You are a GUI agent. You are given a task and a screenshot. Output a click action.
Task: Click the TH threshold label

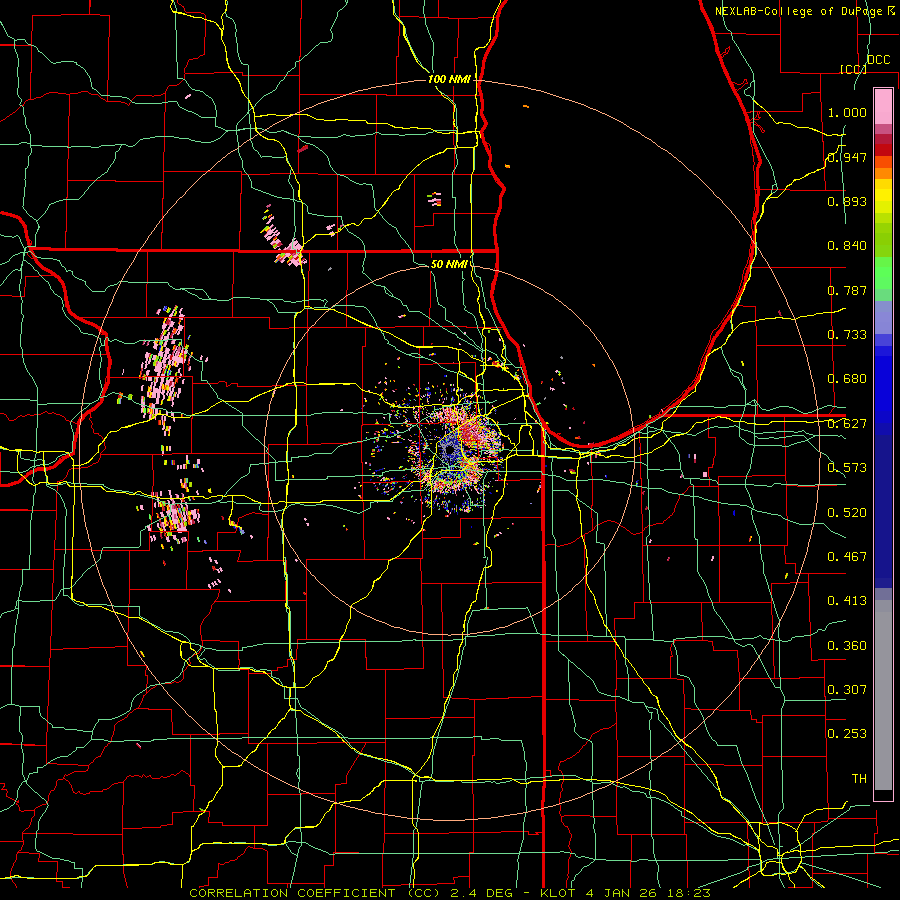coord(859,779)
